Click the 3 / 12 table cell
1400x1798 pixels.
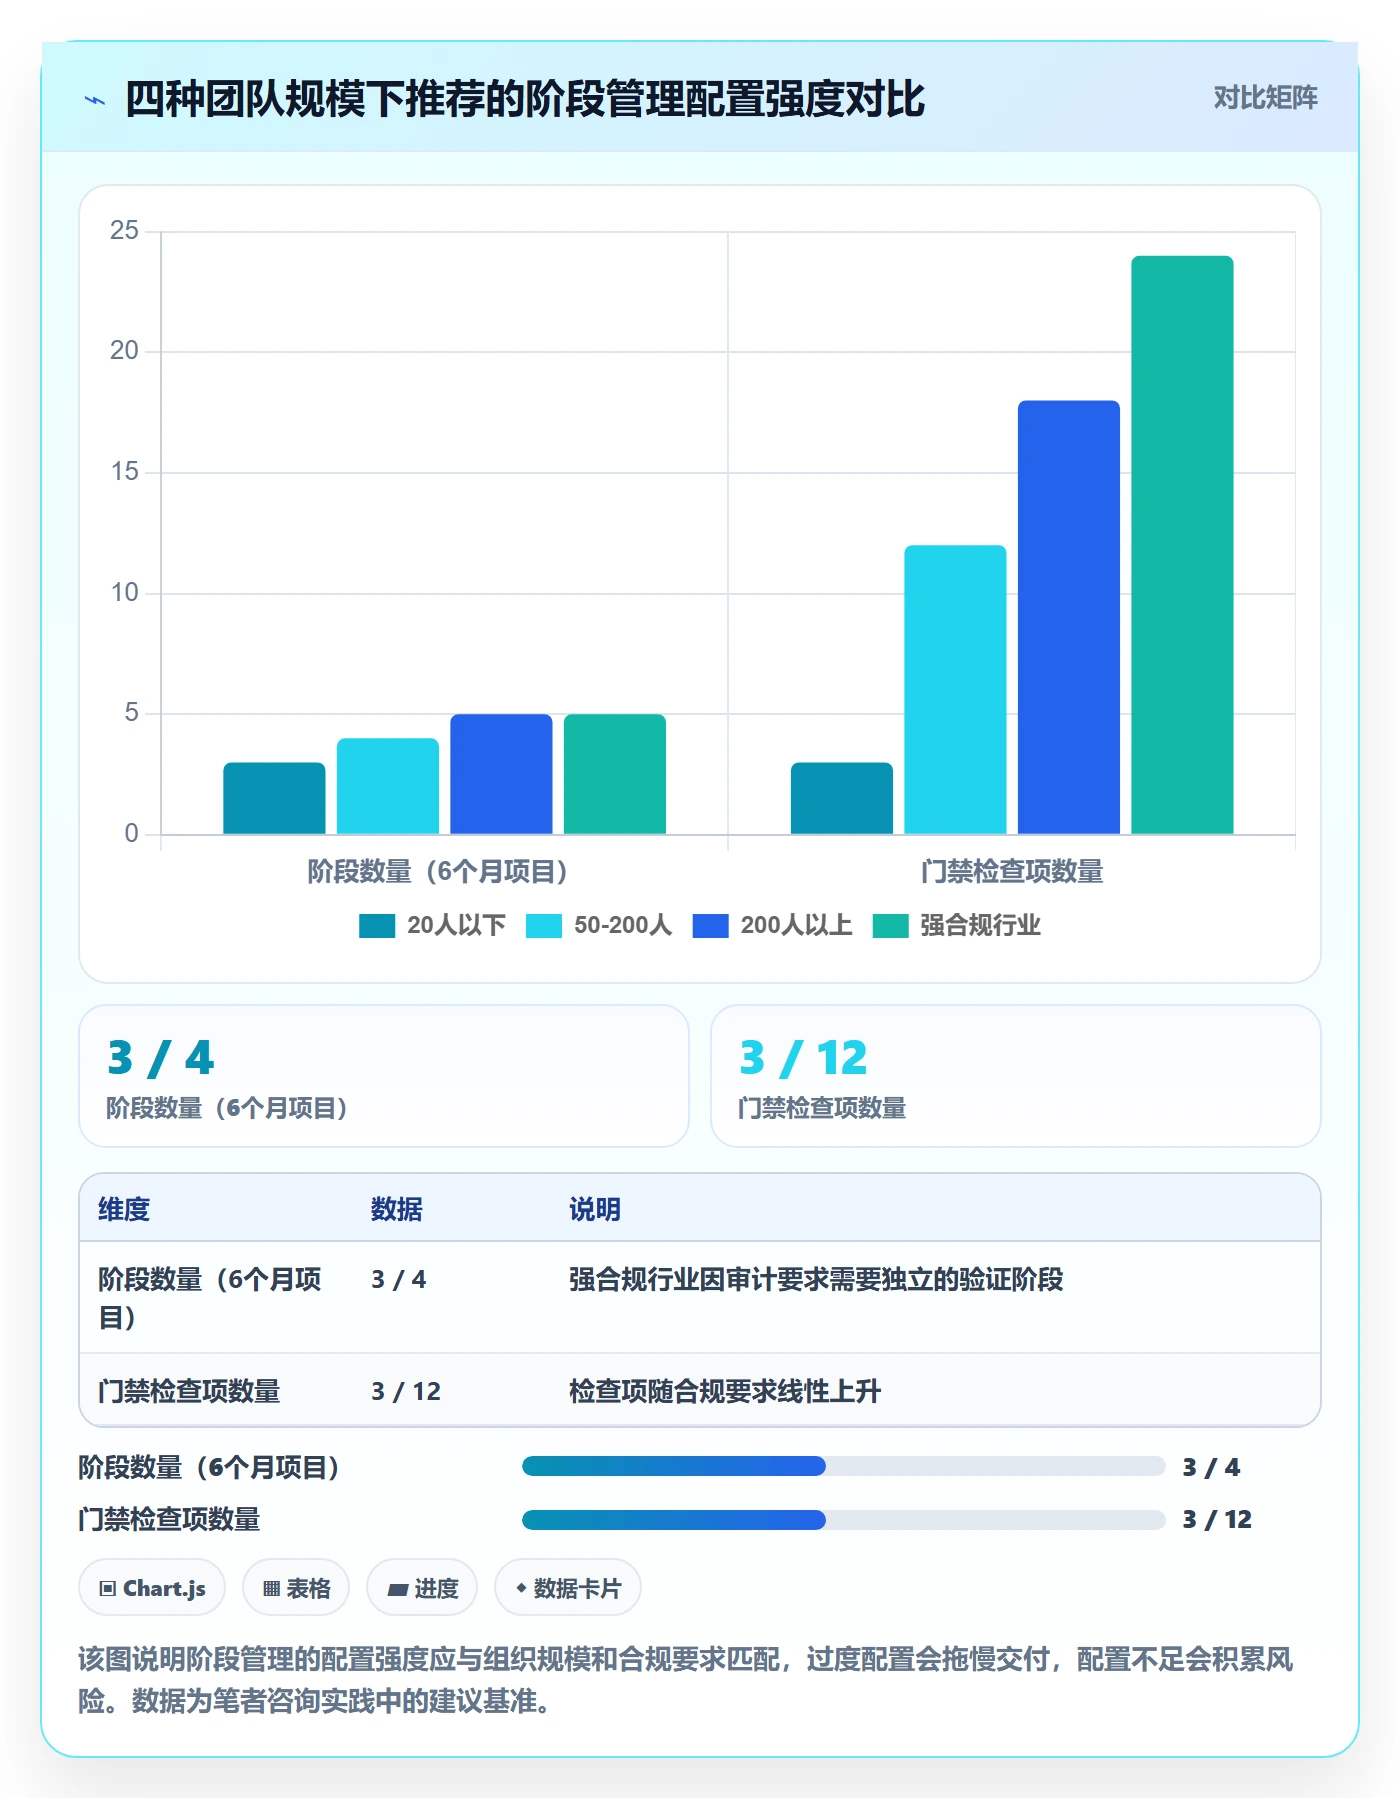pyautogui.click(x=406, y=1391)
